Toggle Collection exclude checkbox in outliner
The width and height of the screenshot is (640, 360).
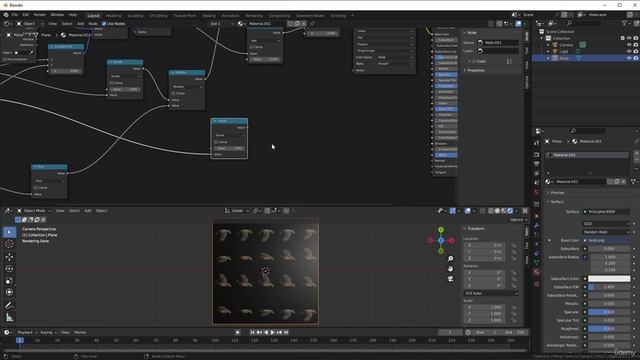[x=622, y=38]
